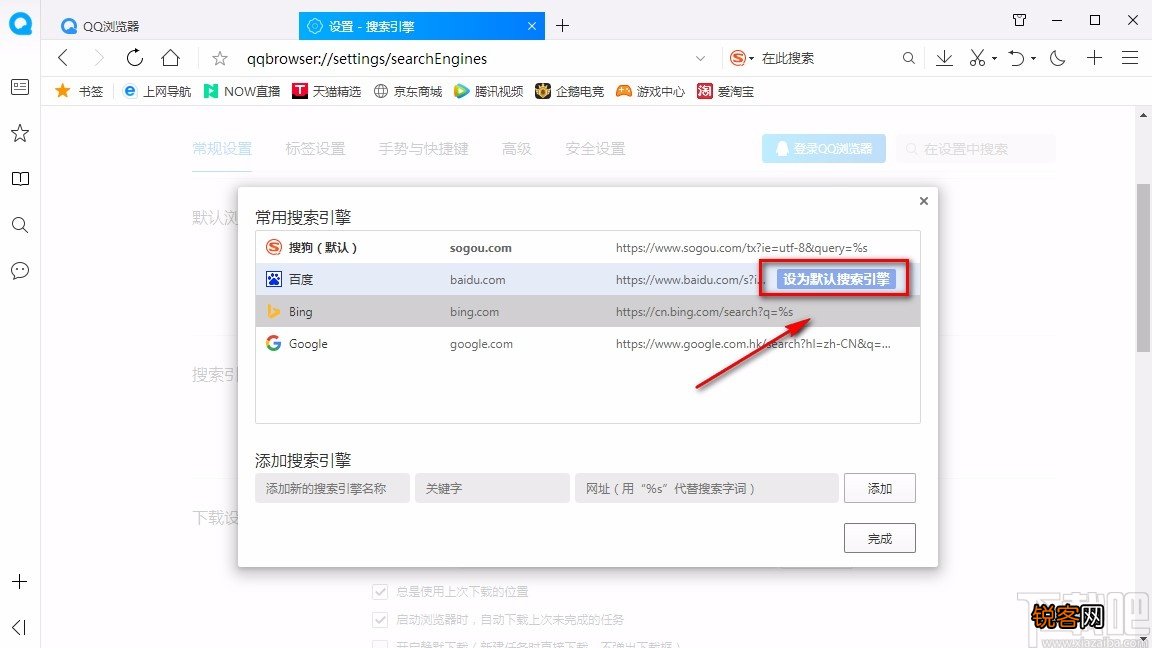Switch to 安全设置 settings tab
This screenshot has width=1152, height=648.
tap(595, 148)
